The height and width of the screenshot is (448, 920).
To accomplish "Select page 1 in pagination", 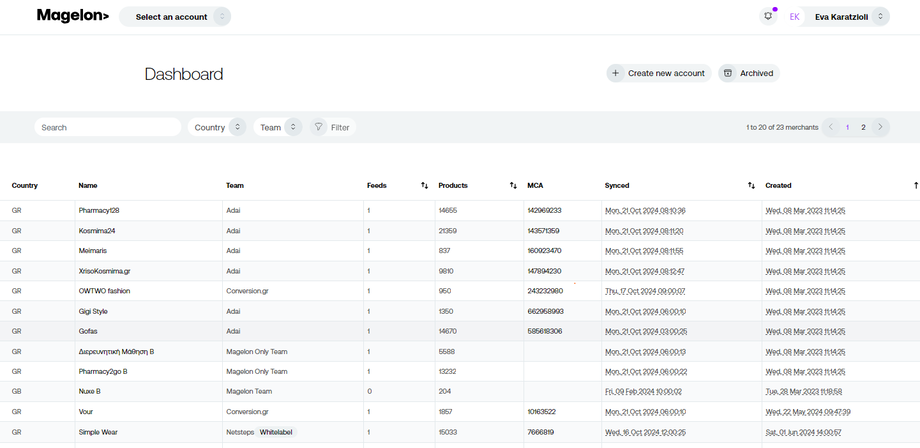I will tap(847, 127).
